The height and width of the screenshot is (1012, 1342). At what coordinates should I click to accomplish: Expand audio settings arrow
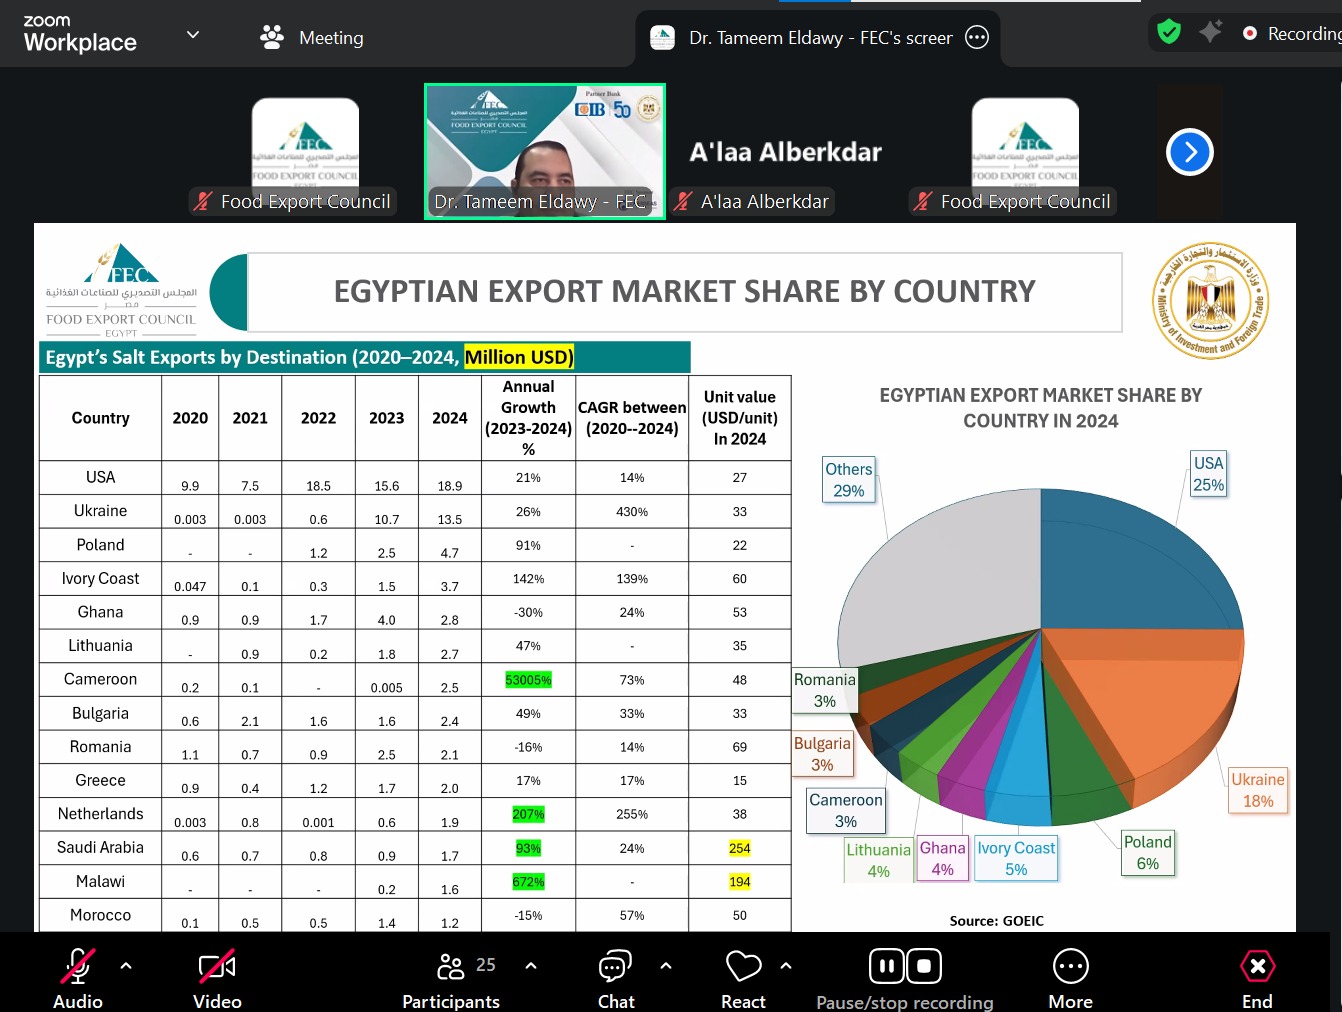point(126,966)
